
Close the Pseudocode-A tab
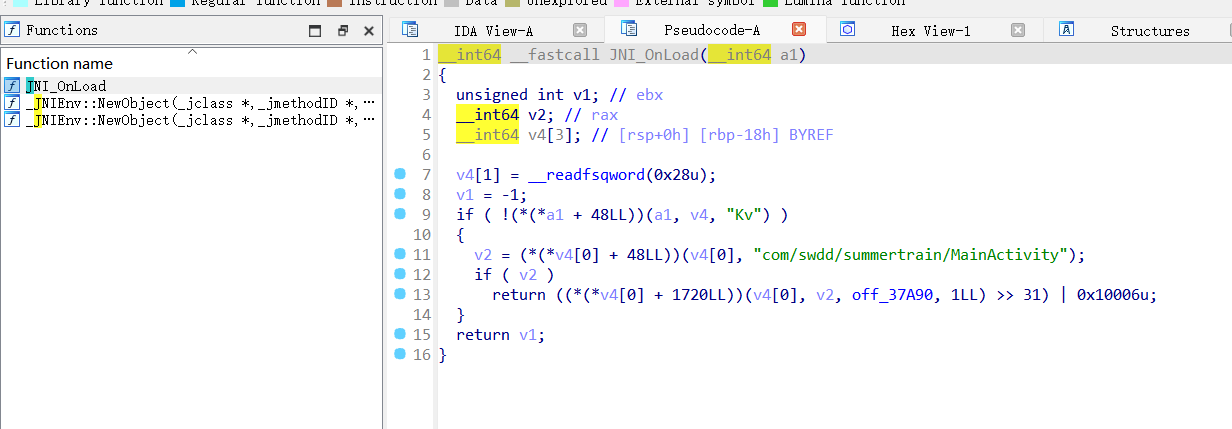pos(799,30)
